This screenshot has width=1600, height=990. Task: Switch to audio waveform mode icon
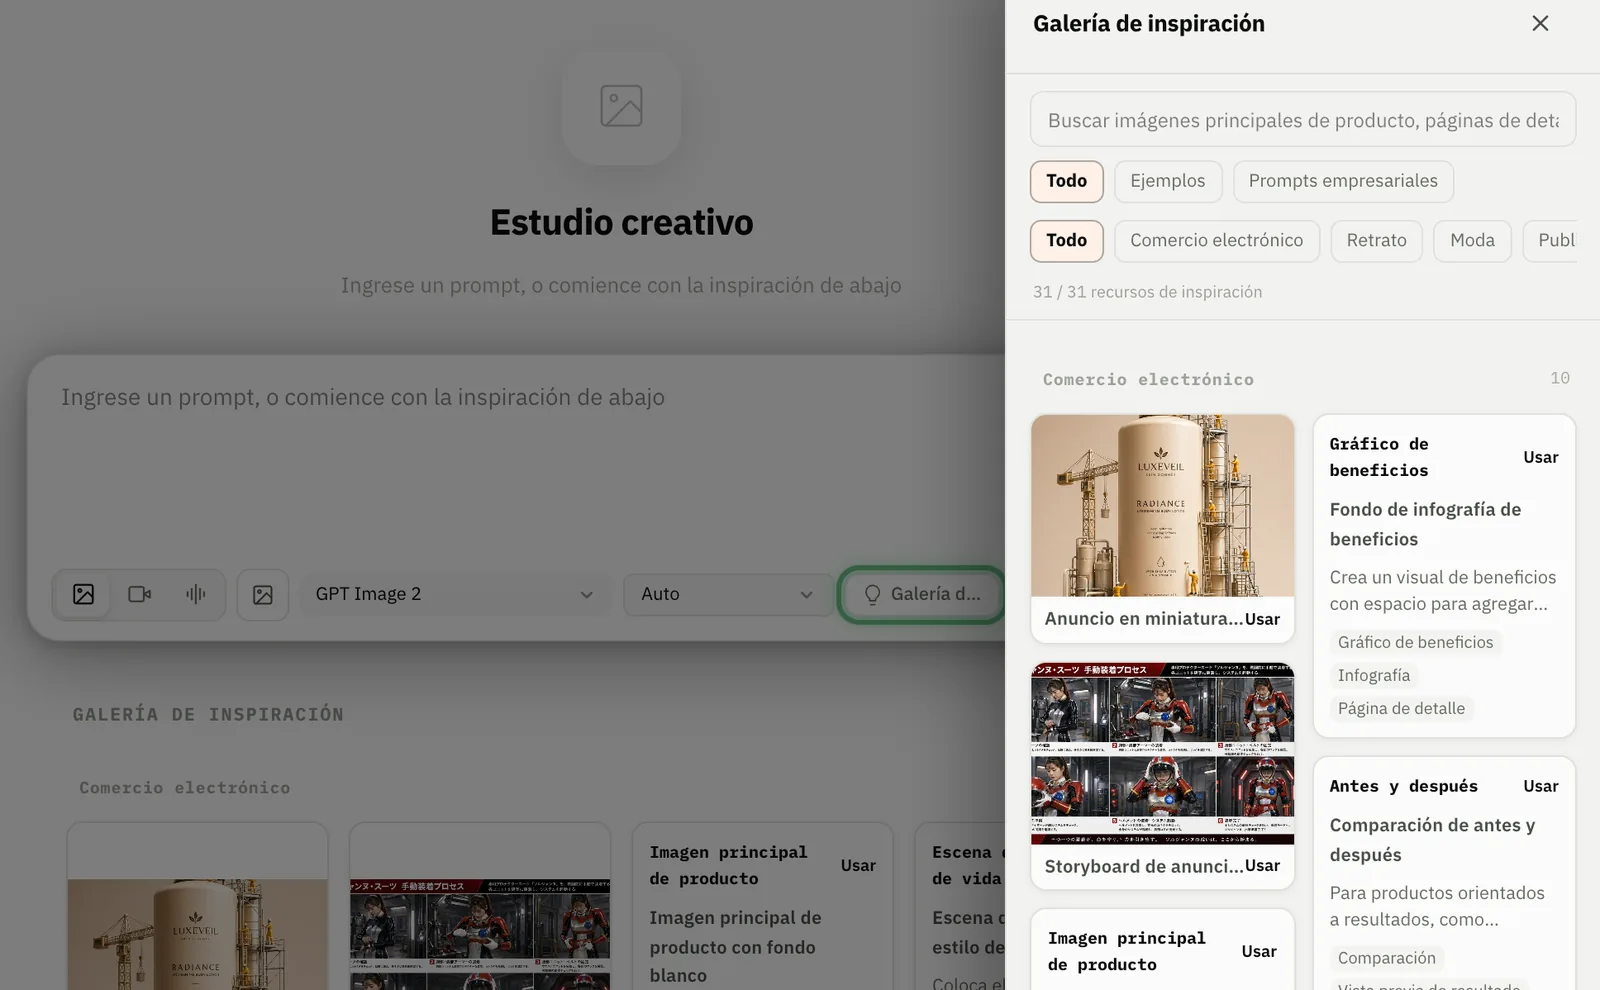point(196,594)
